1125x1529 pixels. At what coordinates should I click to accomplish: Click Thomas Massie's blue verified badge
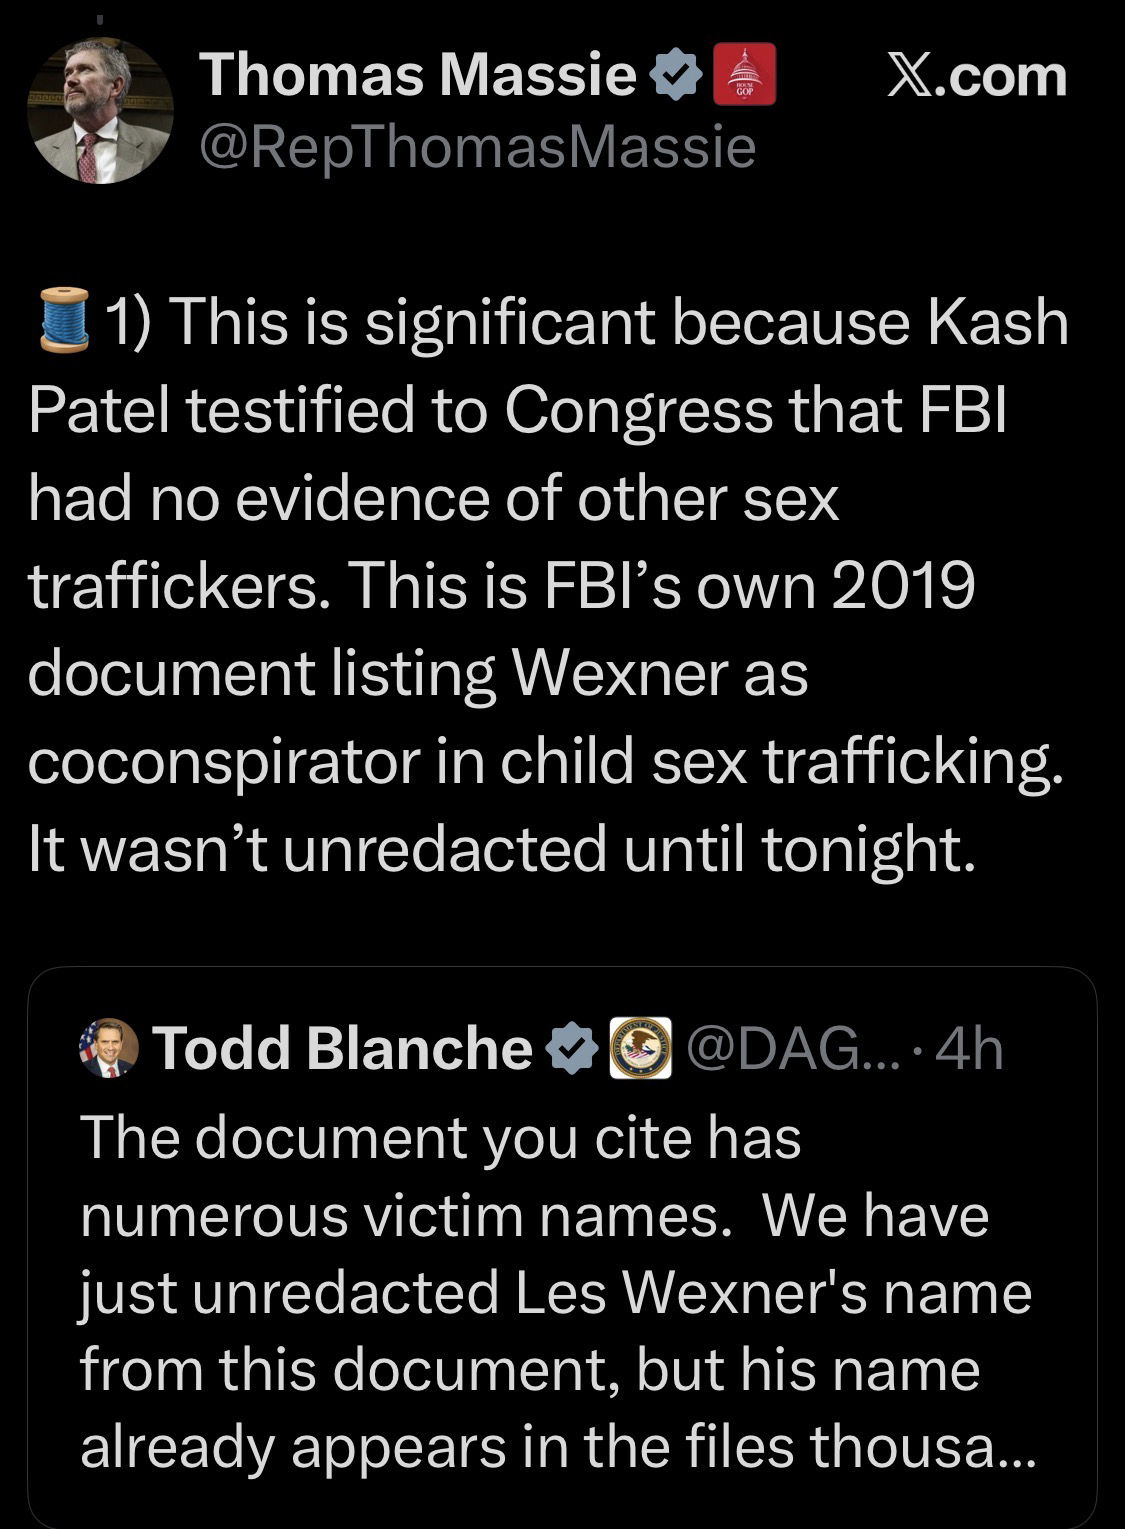coord(676,77)
